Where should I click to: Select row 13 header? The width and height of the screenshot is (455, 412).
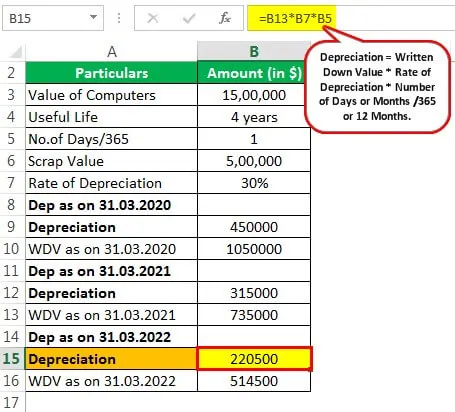point(12,315)
